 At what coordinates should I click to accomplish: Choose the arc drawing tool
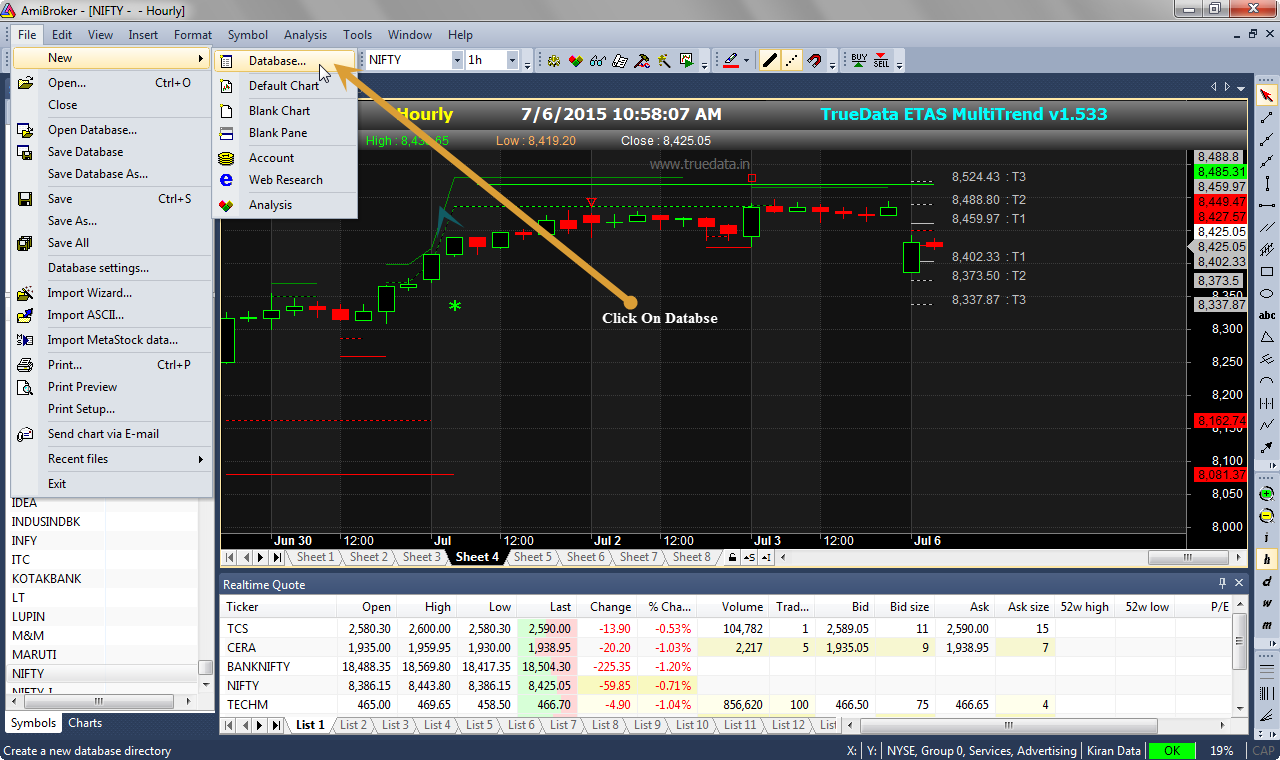[x=1267, y=381]
